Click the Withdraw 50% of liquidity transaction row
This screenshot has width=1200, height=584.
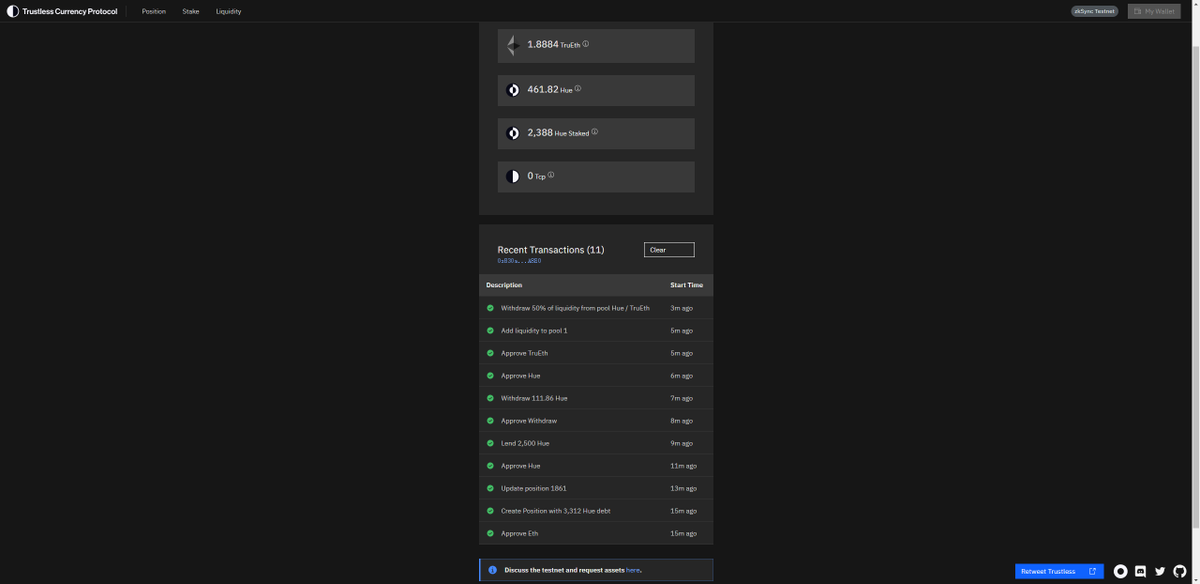point(596,308)
